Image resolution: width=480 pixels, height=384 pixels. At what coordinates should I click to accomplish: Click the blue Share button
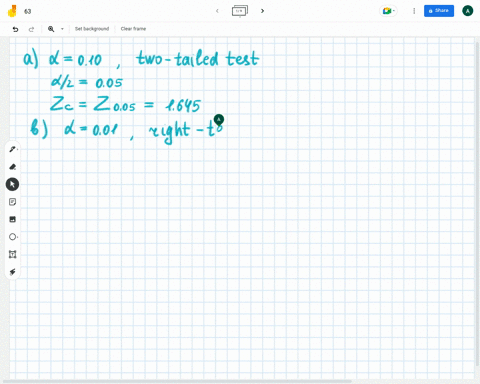tap(439, 11)
